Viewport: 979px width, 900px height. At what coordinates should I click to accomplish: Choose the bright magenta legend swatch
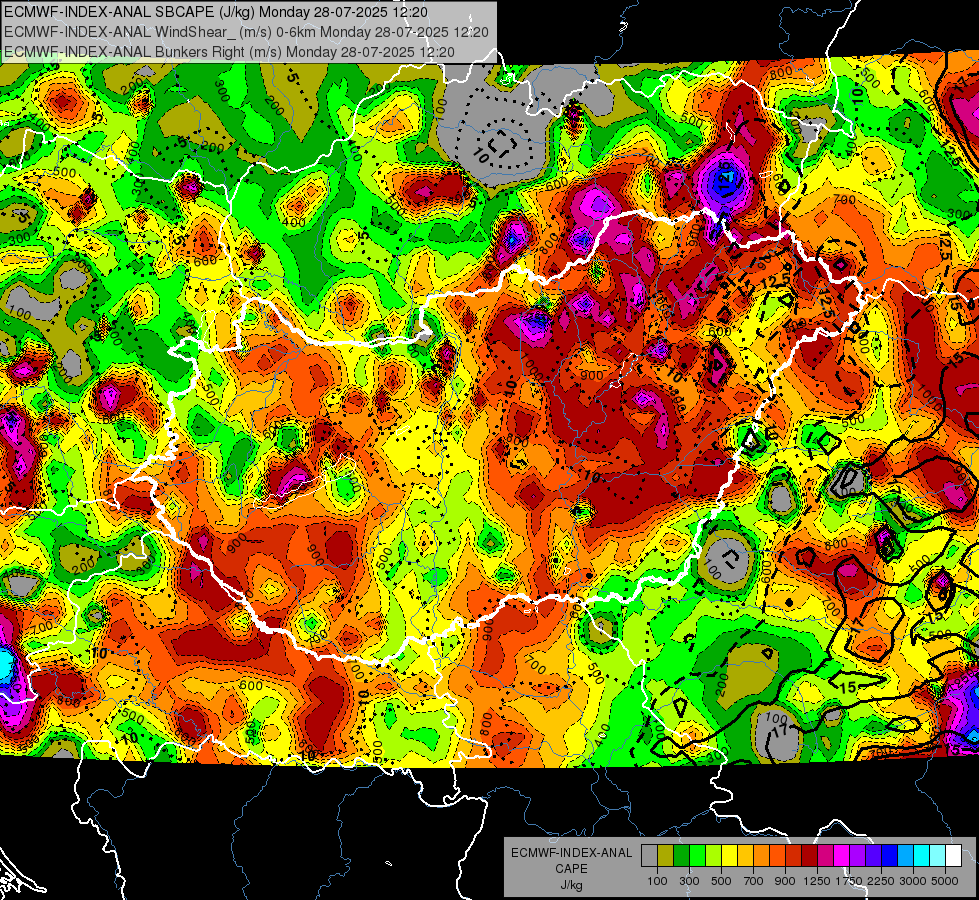coord(842,856)
